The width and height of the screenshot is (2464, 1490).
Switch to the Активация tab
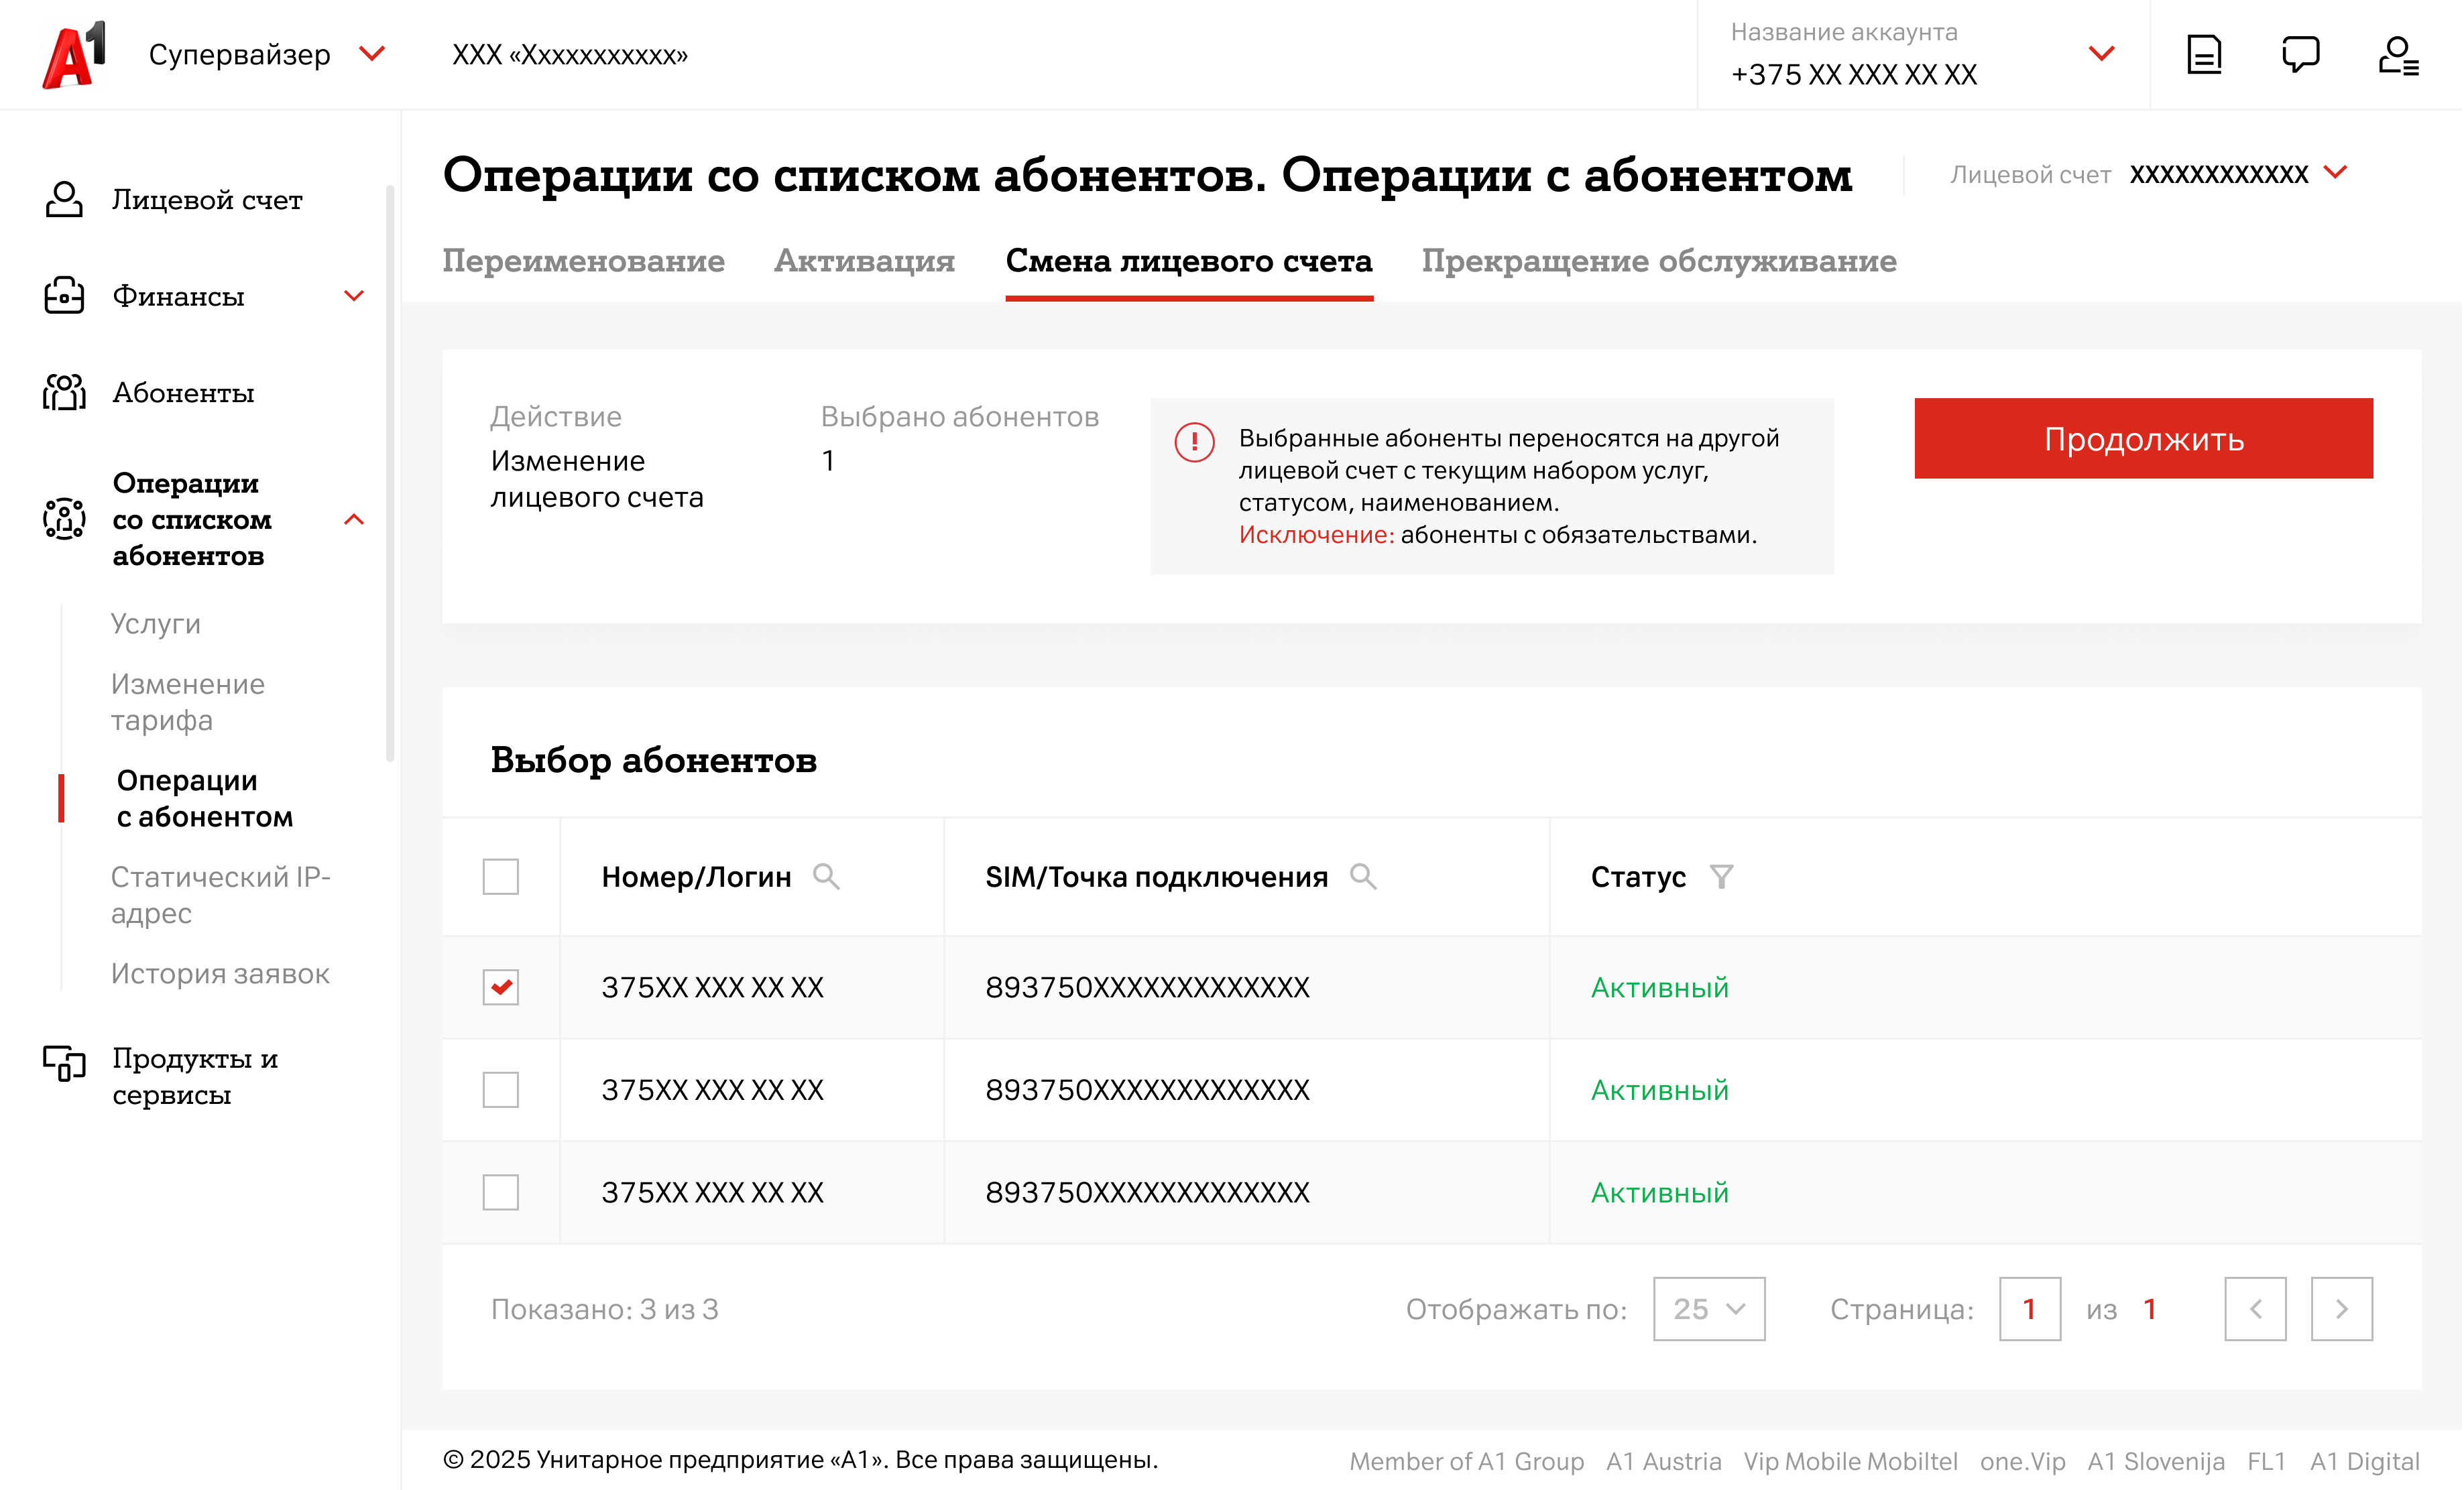click(864, 261)
